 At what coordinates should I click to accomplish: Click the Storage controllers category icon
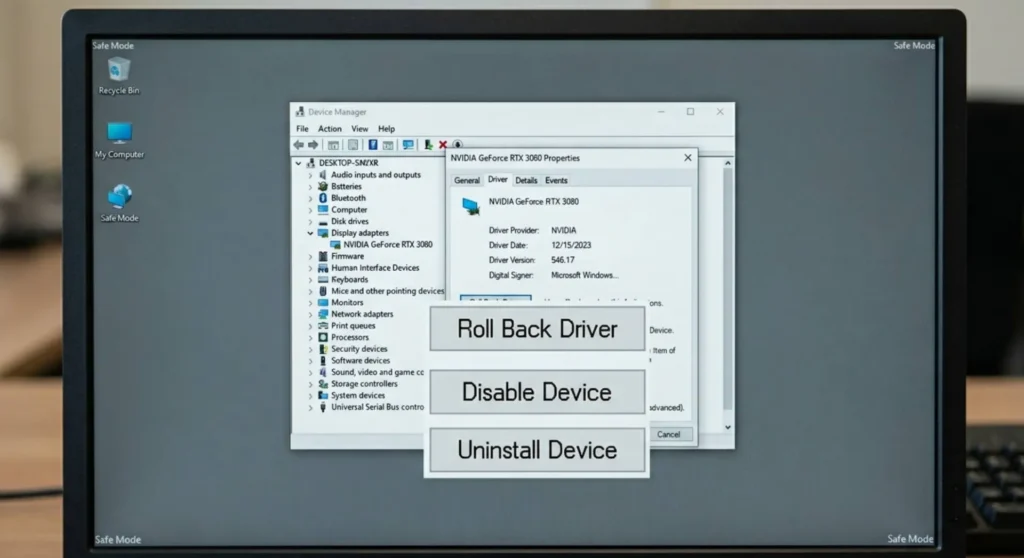(323, 384)
